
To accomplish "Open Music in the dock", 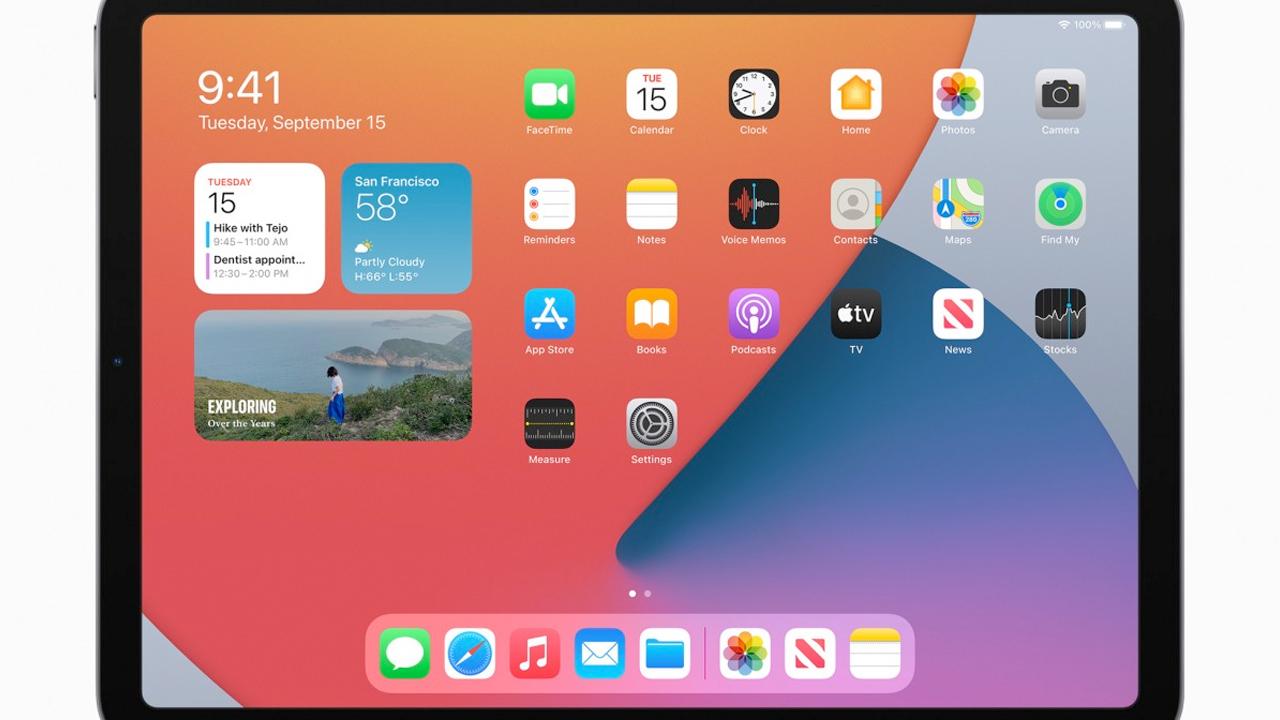I will 535,654.
